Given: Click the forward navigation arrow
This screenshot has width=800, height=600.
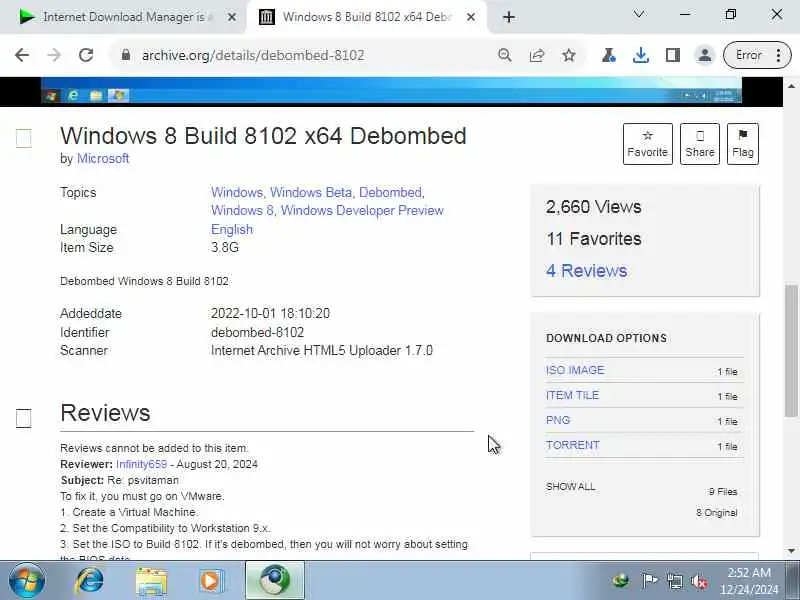Looking at the screenshot, I should click(x=54, y=55).
